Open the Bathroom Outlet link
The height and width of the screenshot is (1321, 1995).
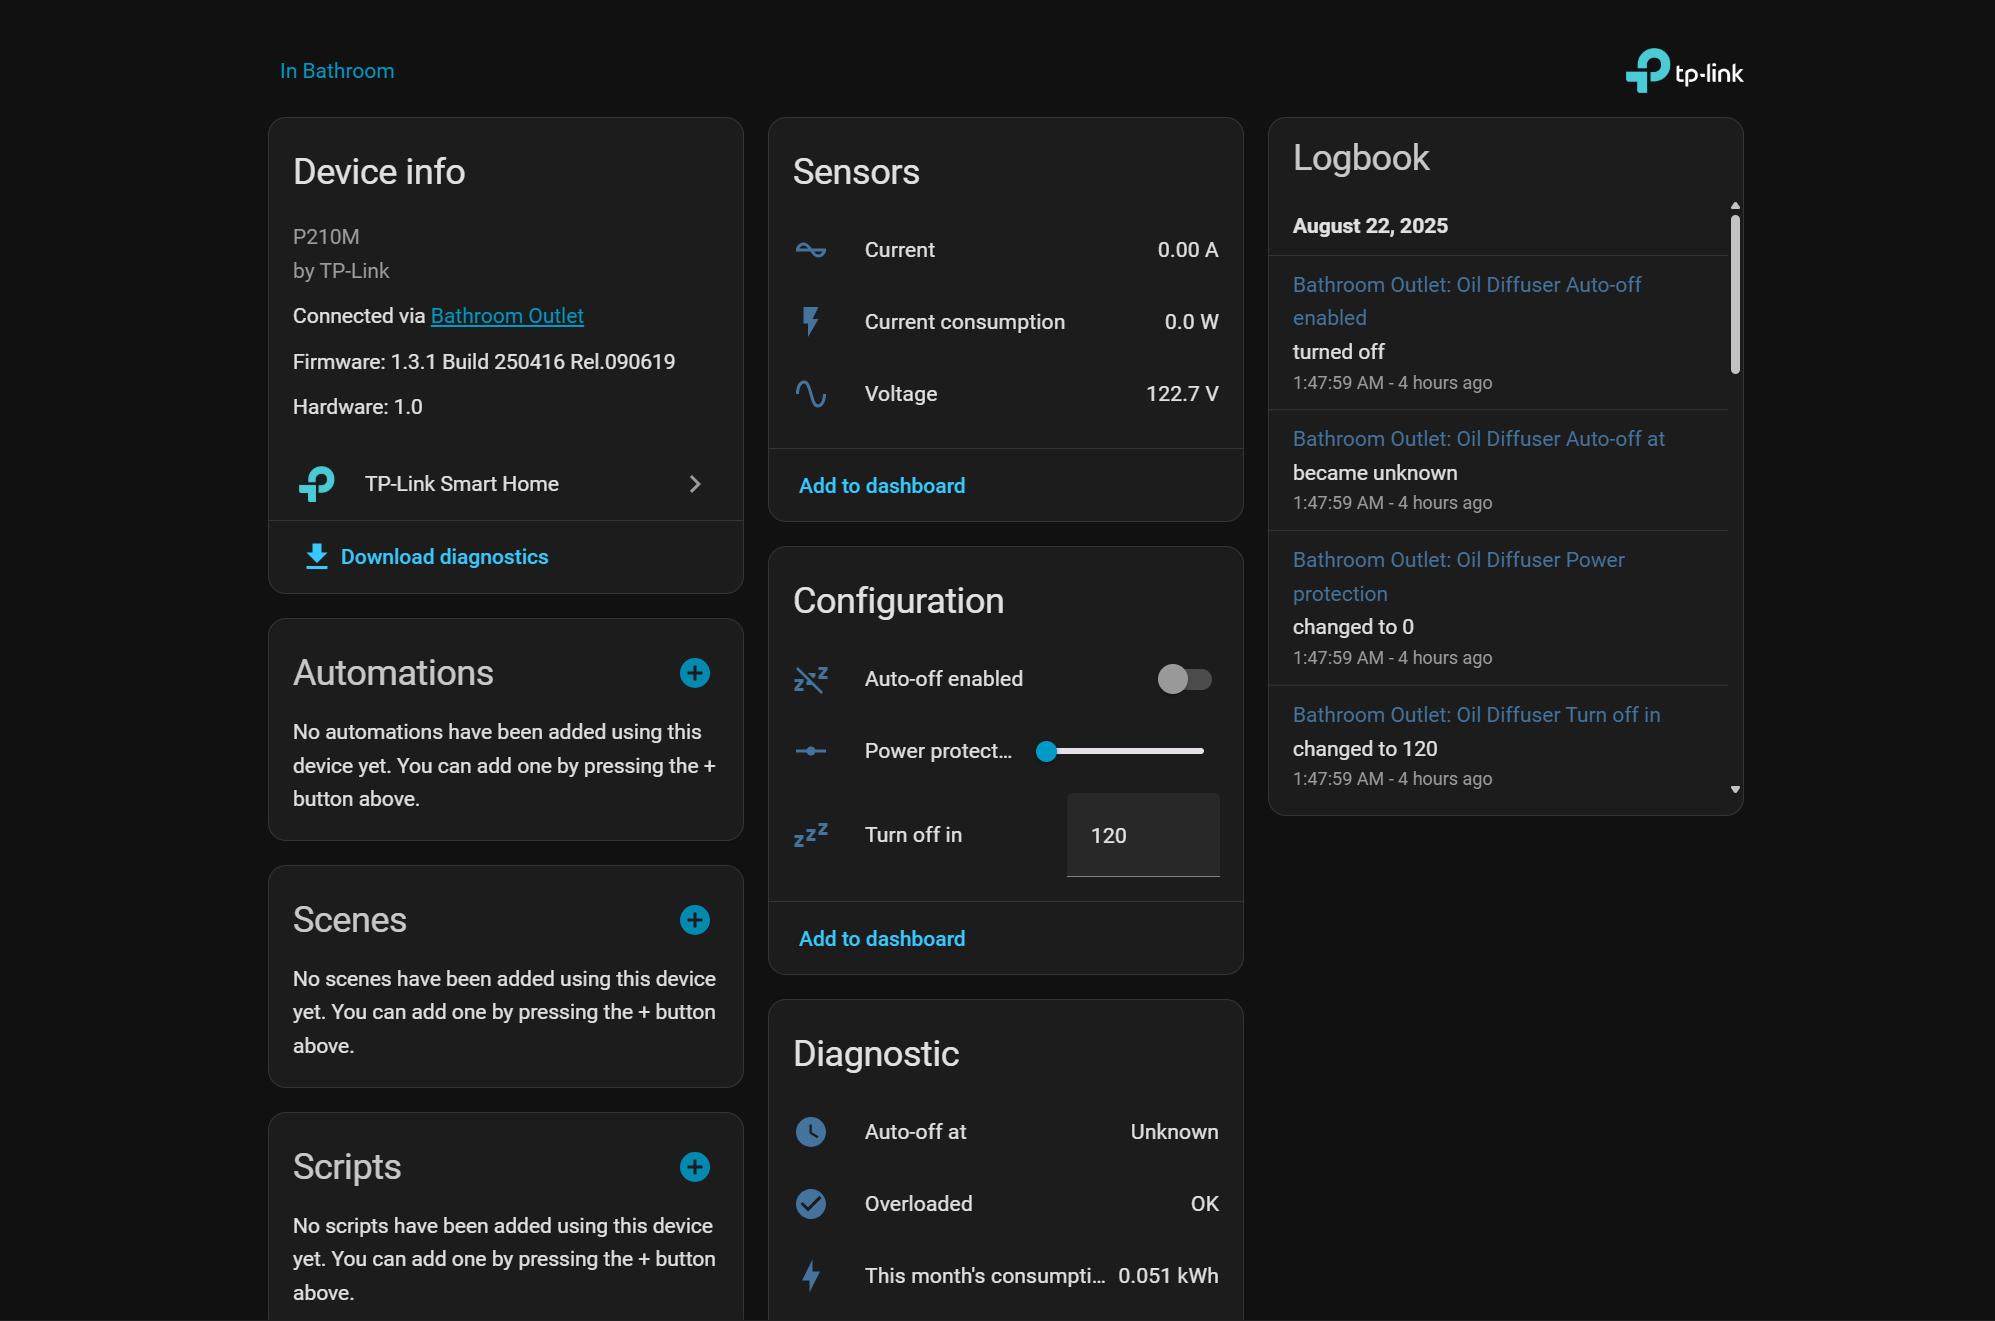pos(507,316)
